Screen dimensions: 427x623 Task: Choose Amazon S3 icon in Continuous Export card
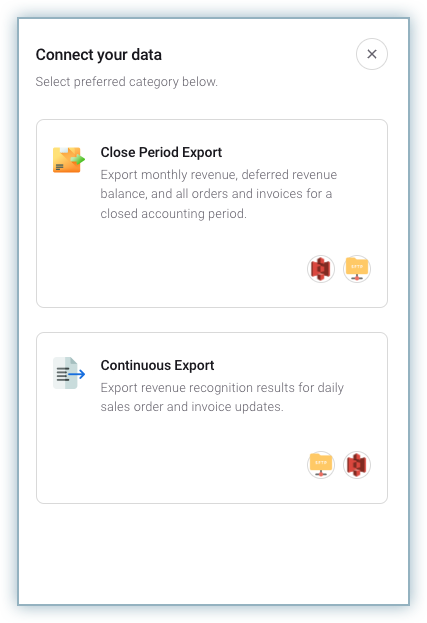coord(357,465)
